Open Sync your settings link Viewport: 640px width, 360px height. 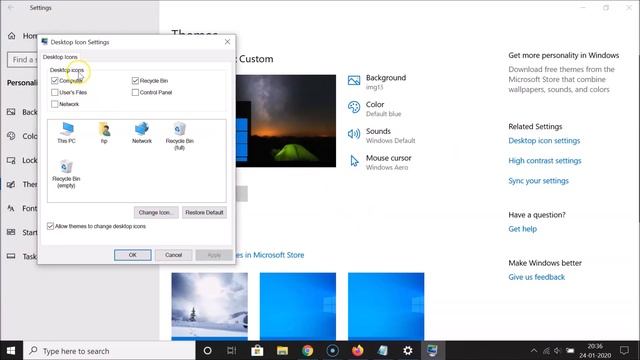538,181
